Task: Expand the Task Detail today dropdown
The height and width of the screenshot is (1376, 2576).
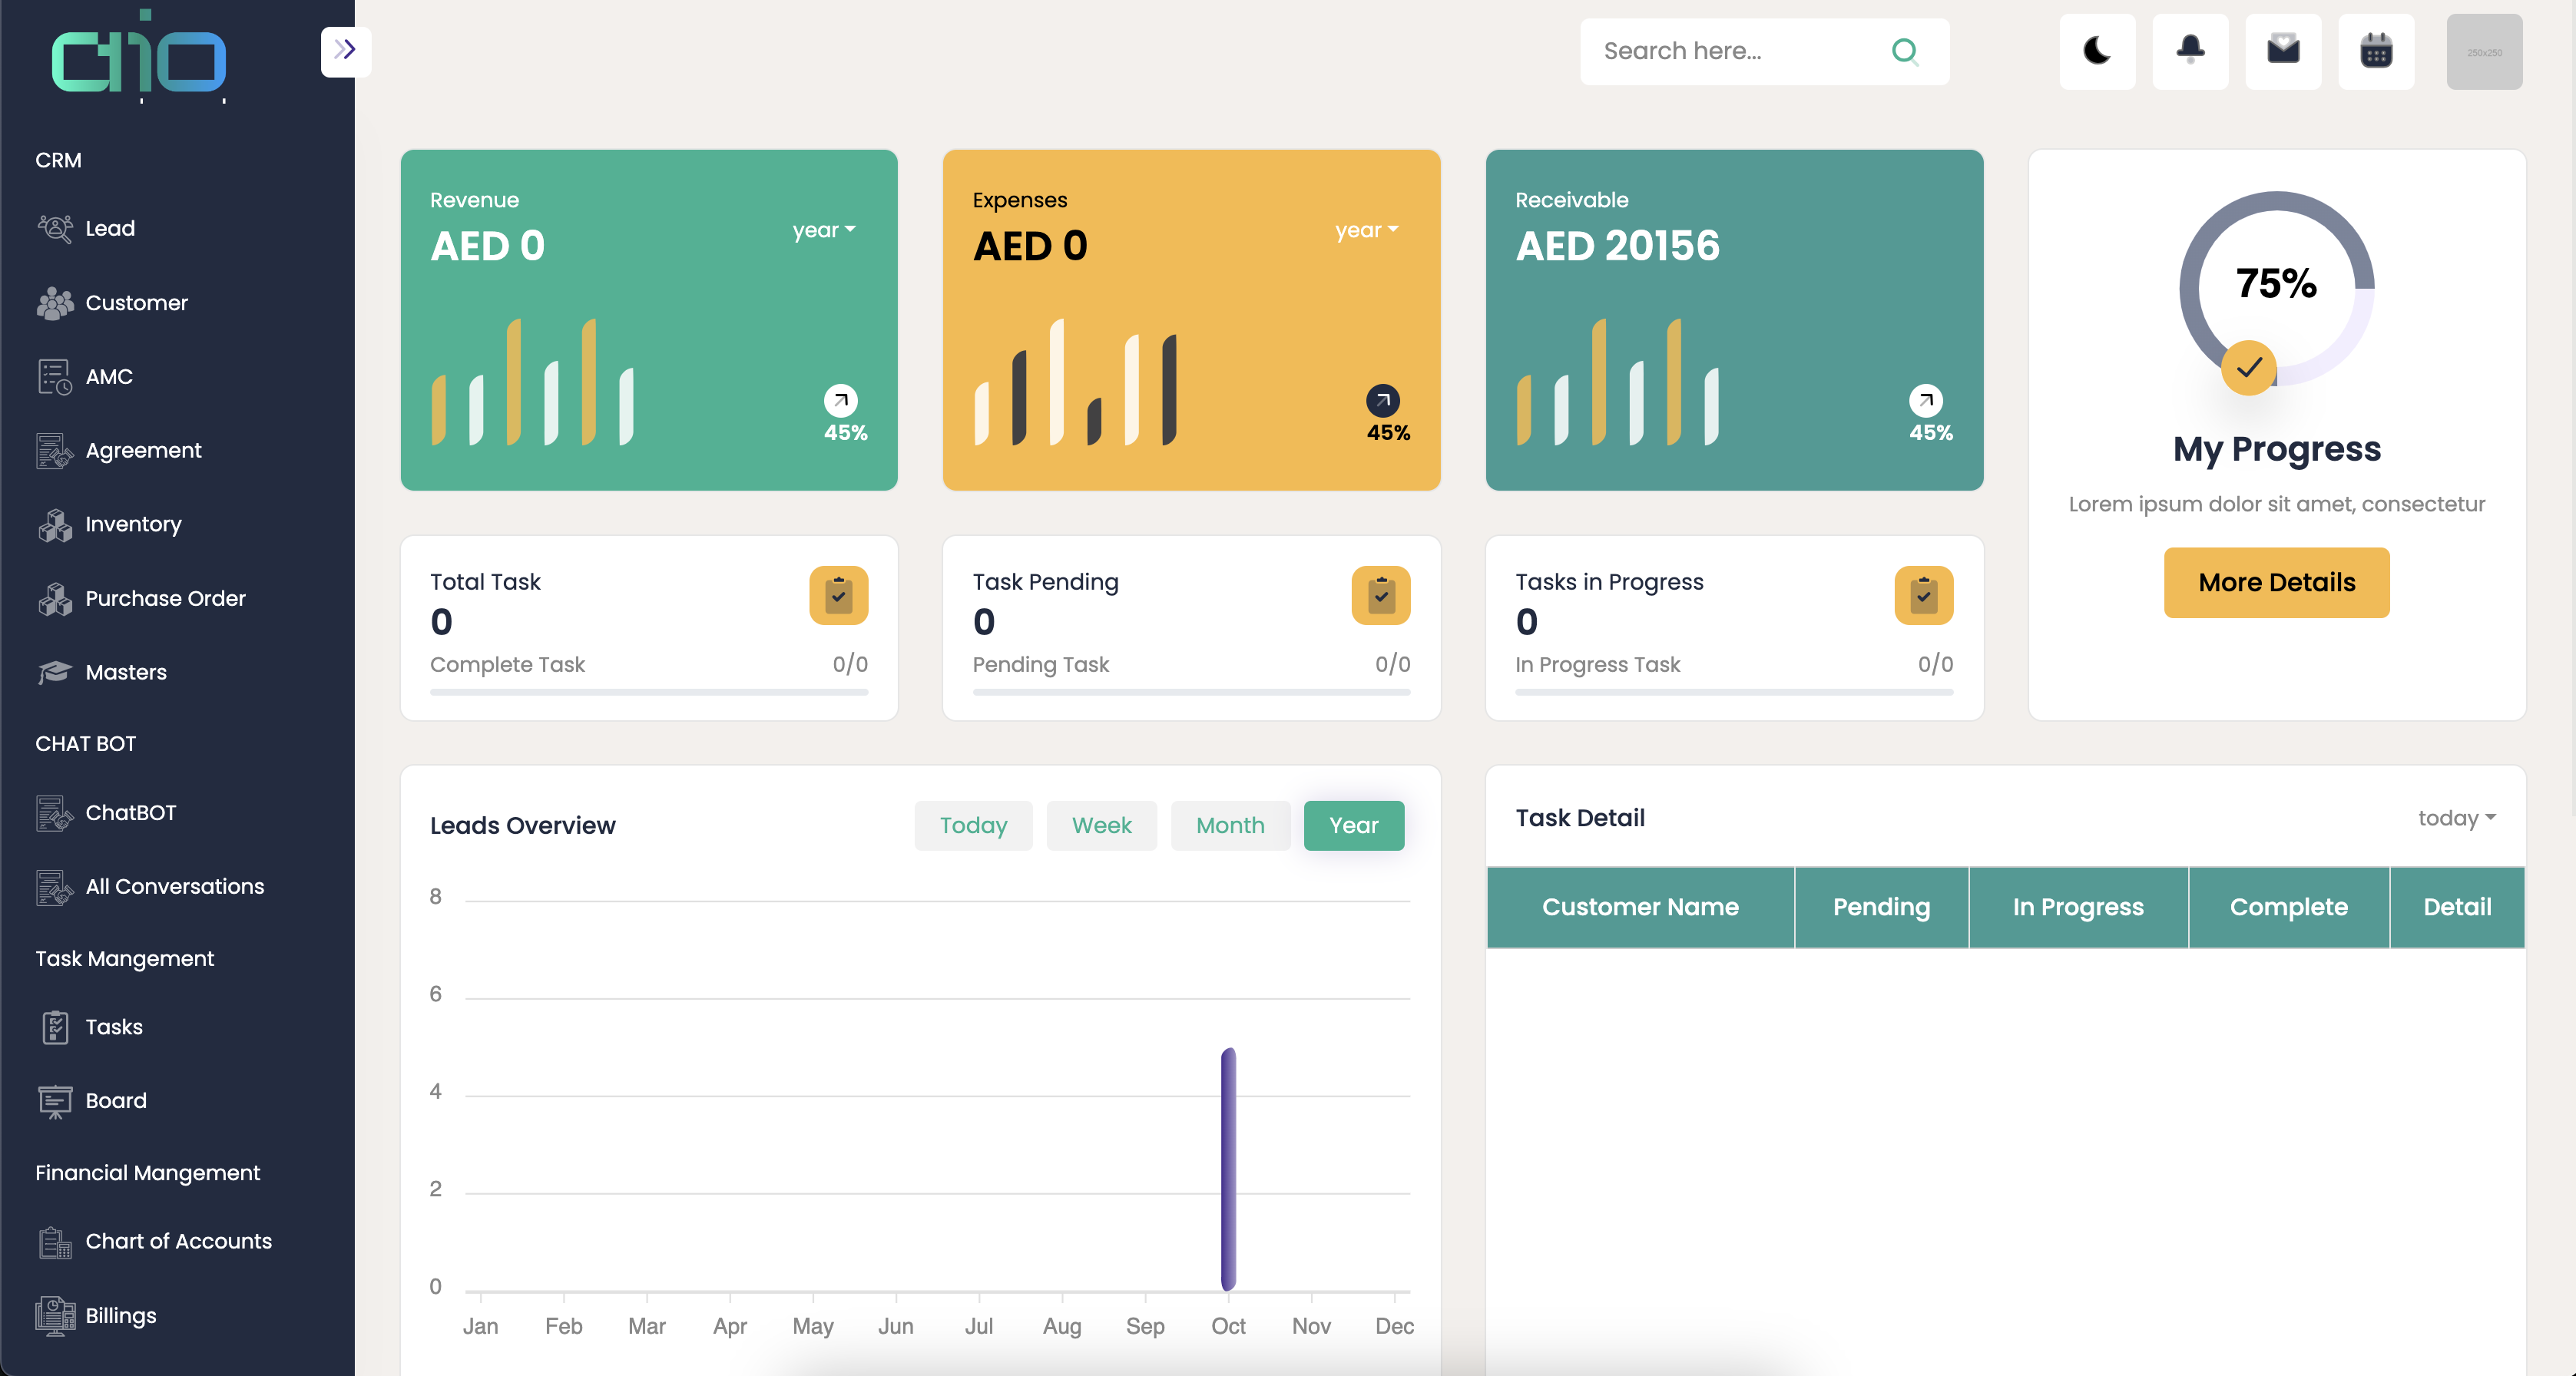Action: (2456, 818)
